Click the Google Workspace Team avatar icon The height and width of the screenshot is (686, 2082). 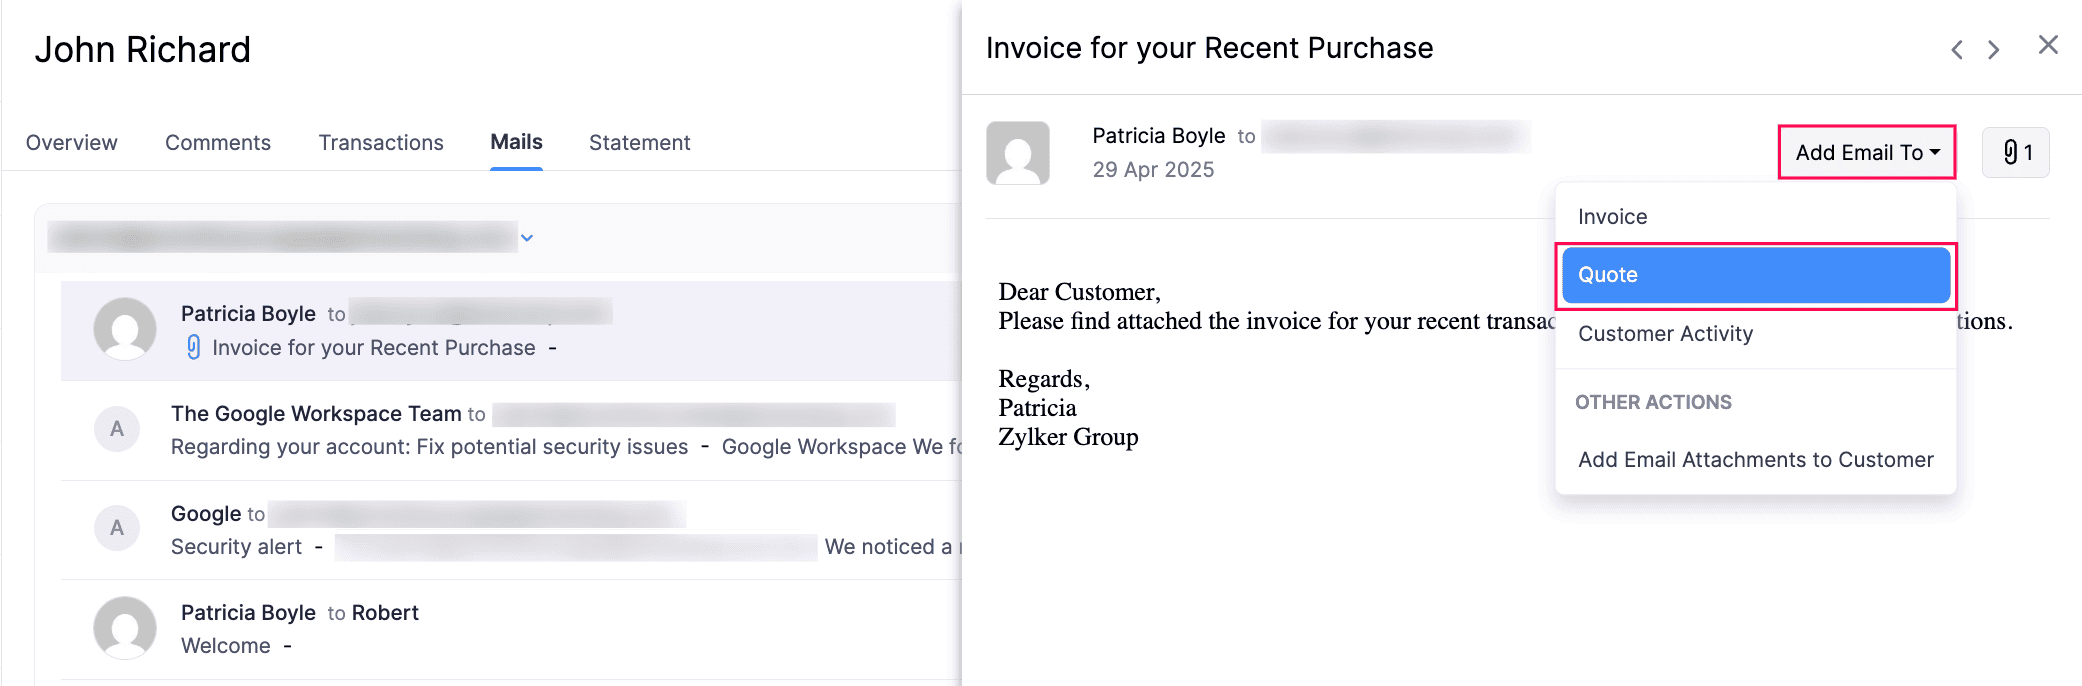pyautogui.click(x=117, y=429)
